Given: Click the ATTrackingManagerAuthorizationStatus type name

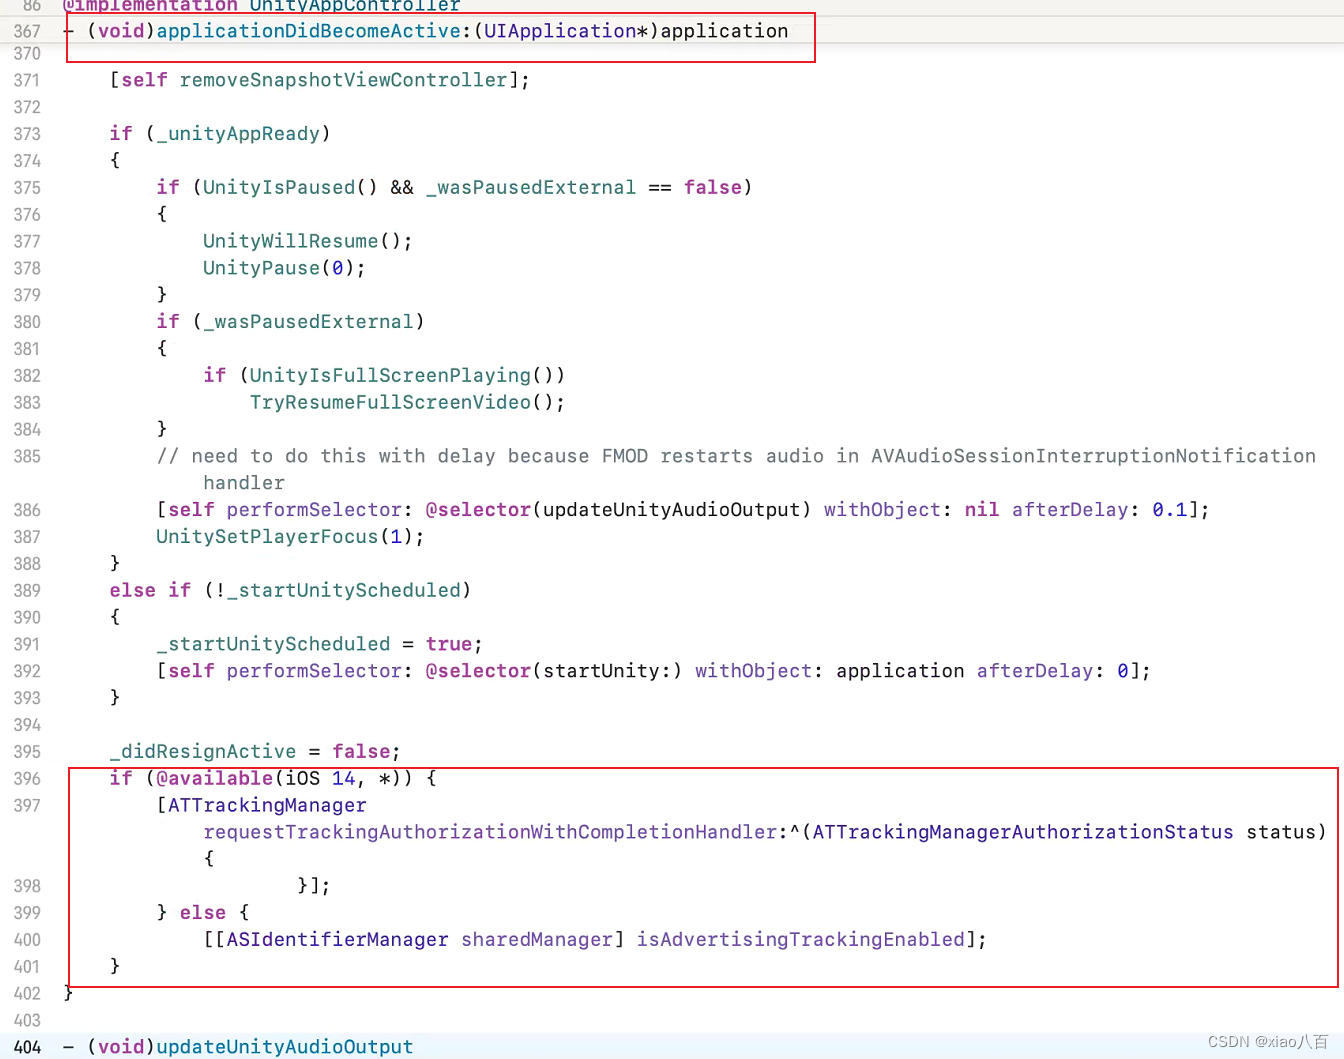Looking at the screenshot, I should tap(1023, 832).
